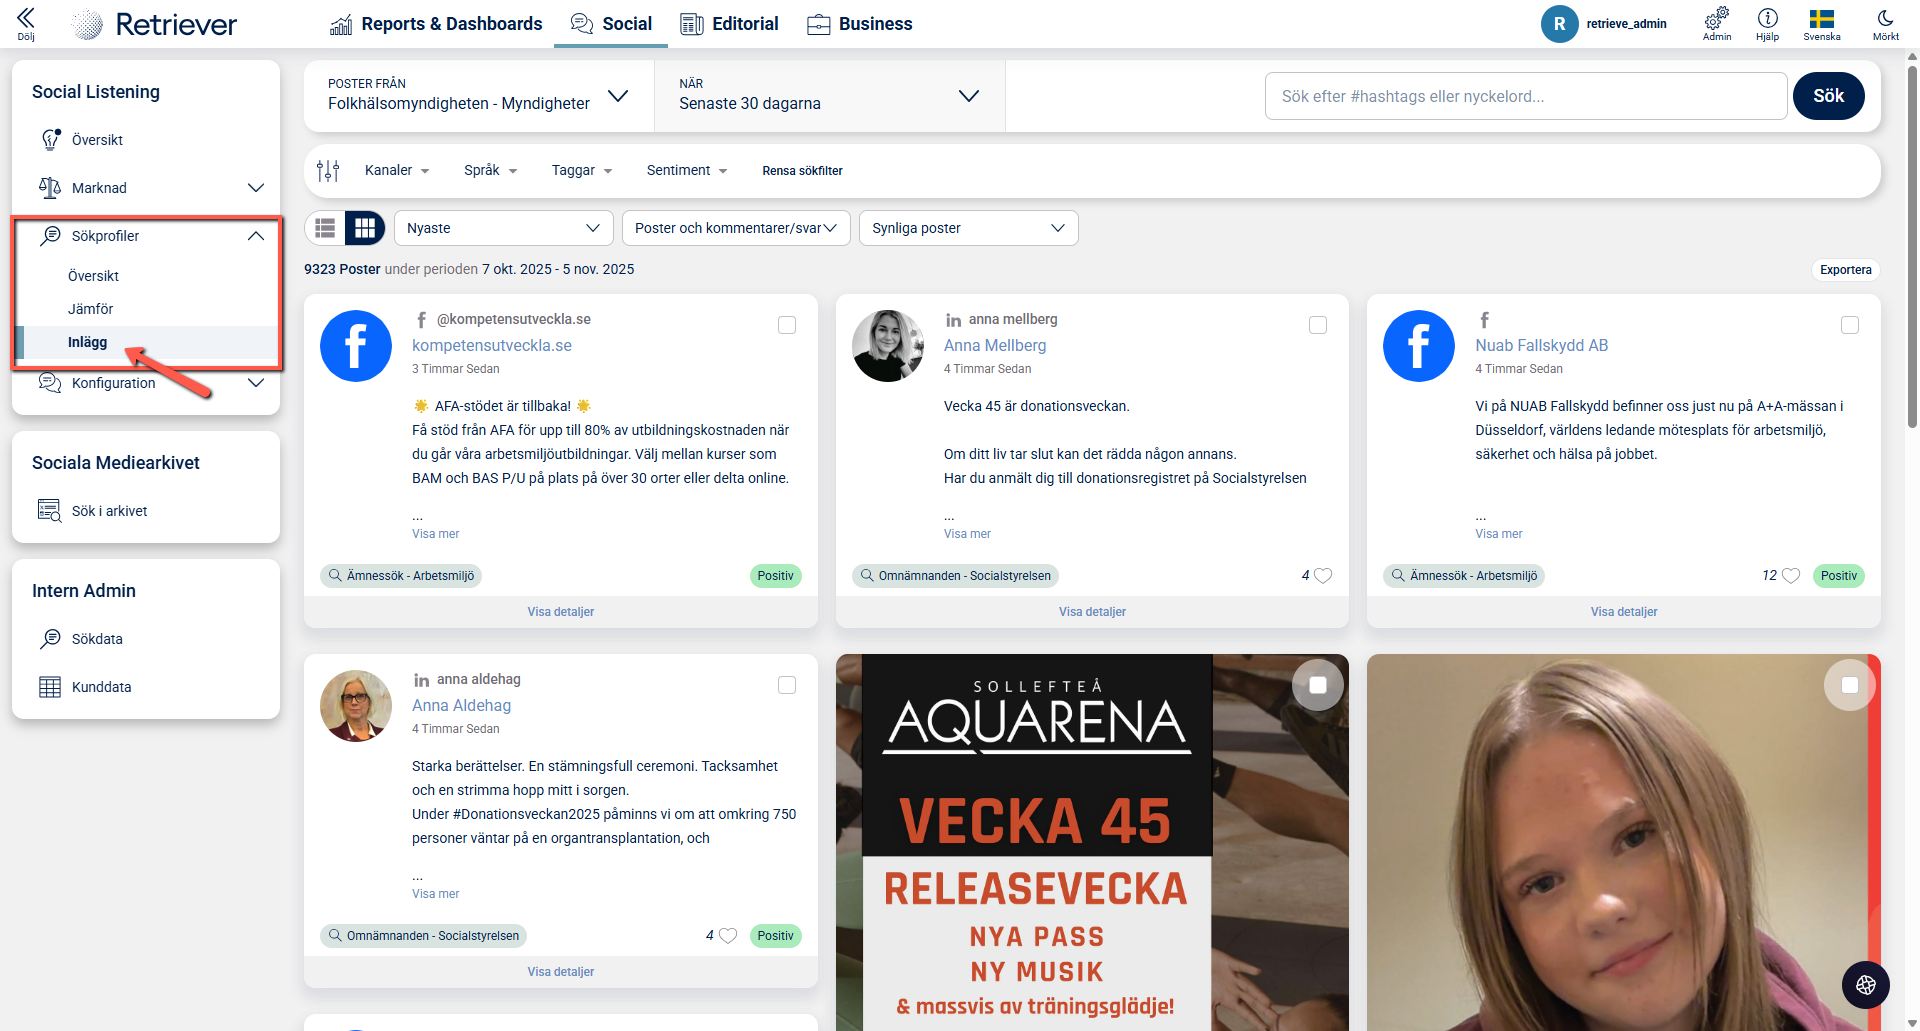
Task: Click the Retriever logo
Action: pos(156,24)
